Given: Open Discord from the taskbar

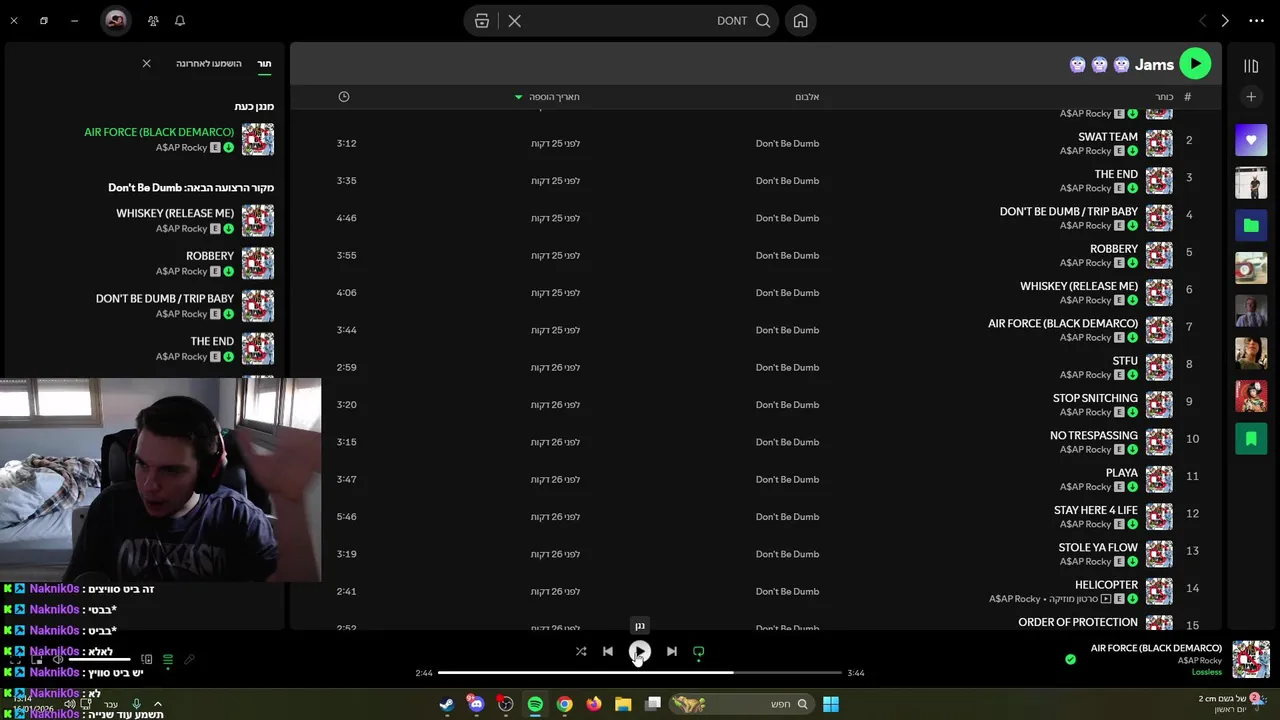Looking at the screenshot, I should click(476, 704).
